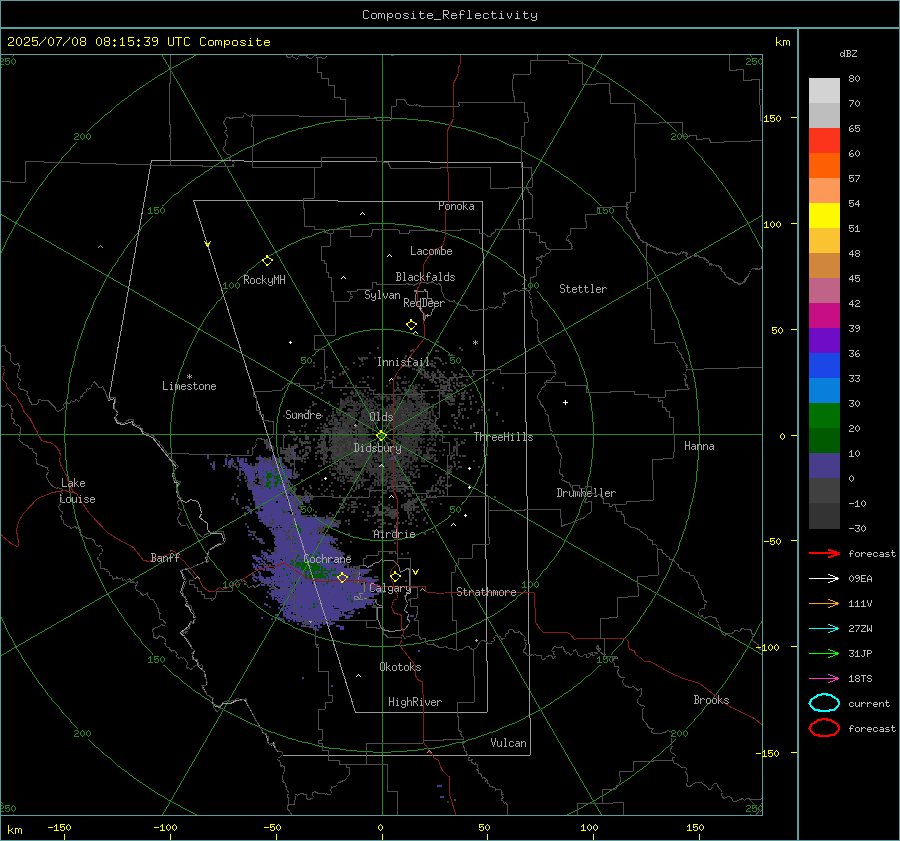Click the green 31JP arrow in legend
This screenshot has width=900, height=841.
[x=824, y=653]
